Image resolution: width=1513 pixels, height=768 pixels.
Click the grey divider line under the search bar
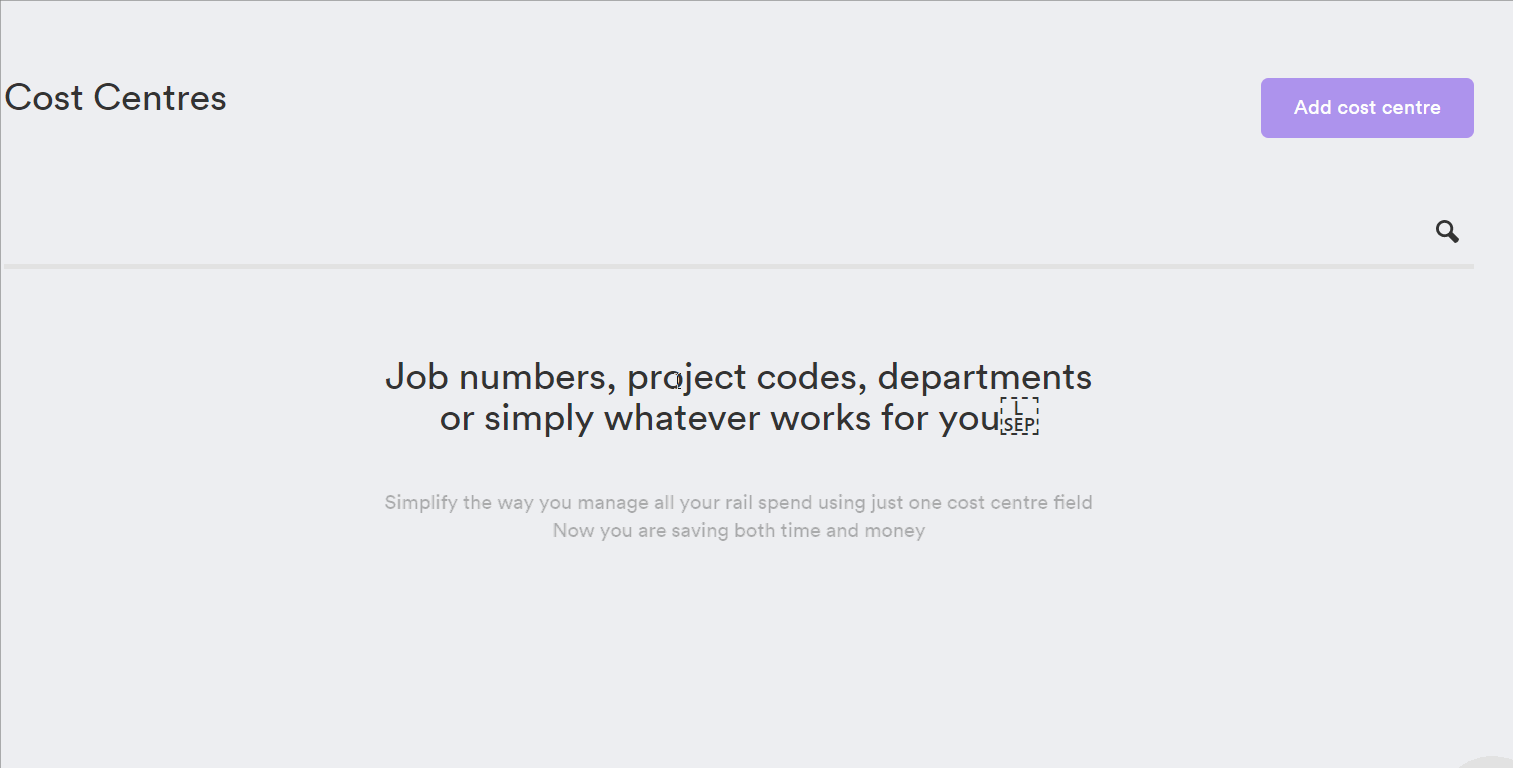click(739, 266)
